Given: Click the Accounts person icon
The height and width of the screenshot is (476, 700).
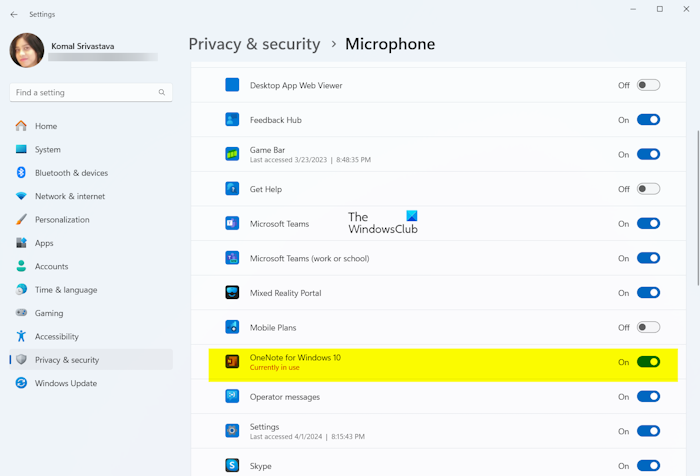Looking at the screenshot, I should pyautogui.click(x=21, y=266).
